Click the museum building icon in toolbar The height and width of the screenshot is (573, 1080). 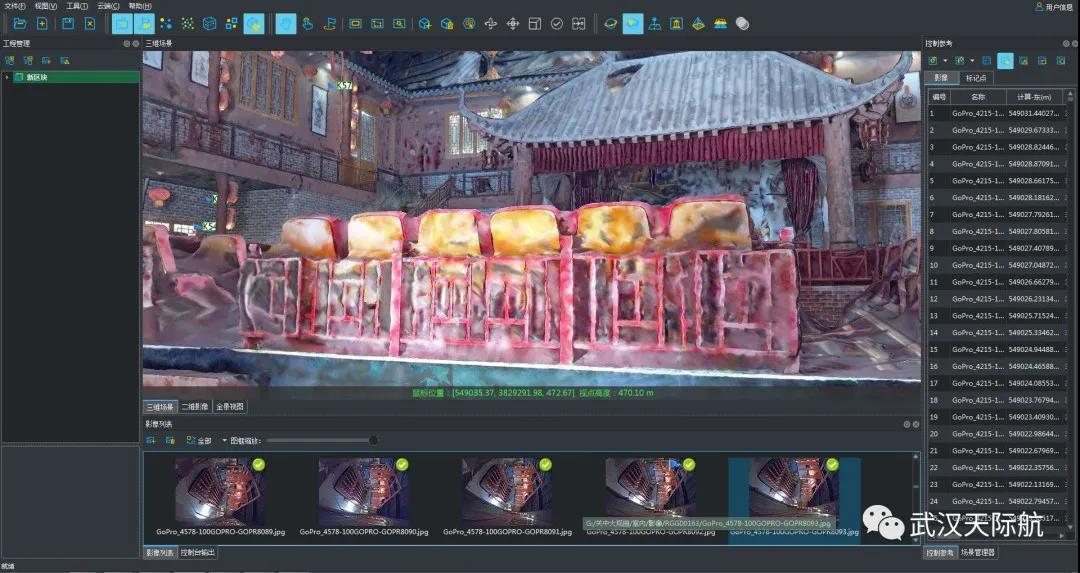pyautogui.click(x=676, y=23)
